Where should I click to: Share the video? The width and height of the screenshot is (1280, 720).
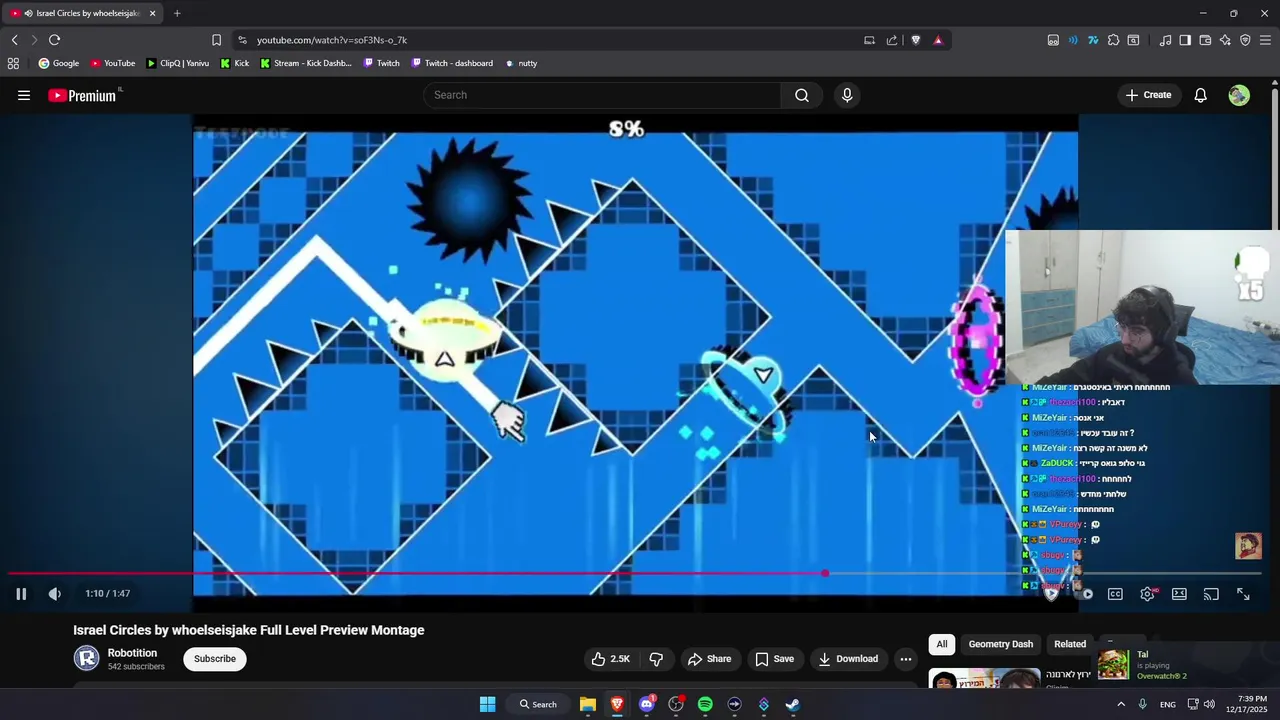[x=709, y=659]
